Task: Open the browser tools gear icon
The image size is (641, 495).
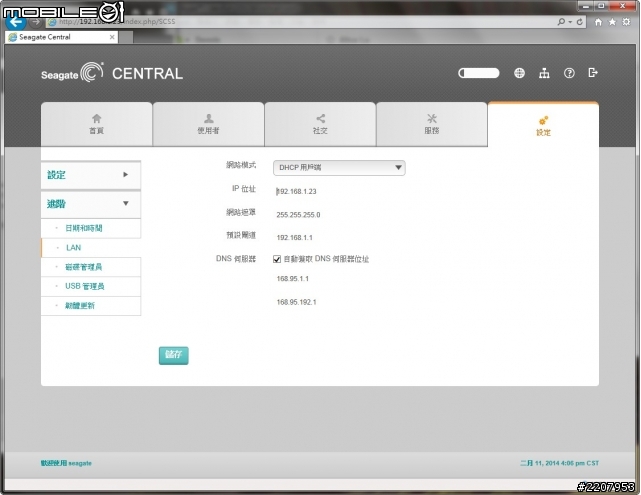Action: click(x=626, y=22)
